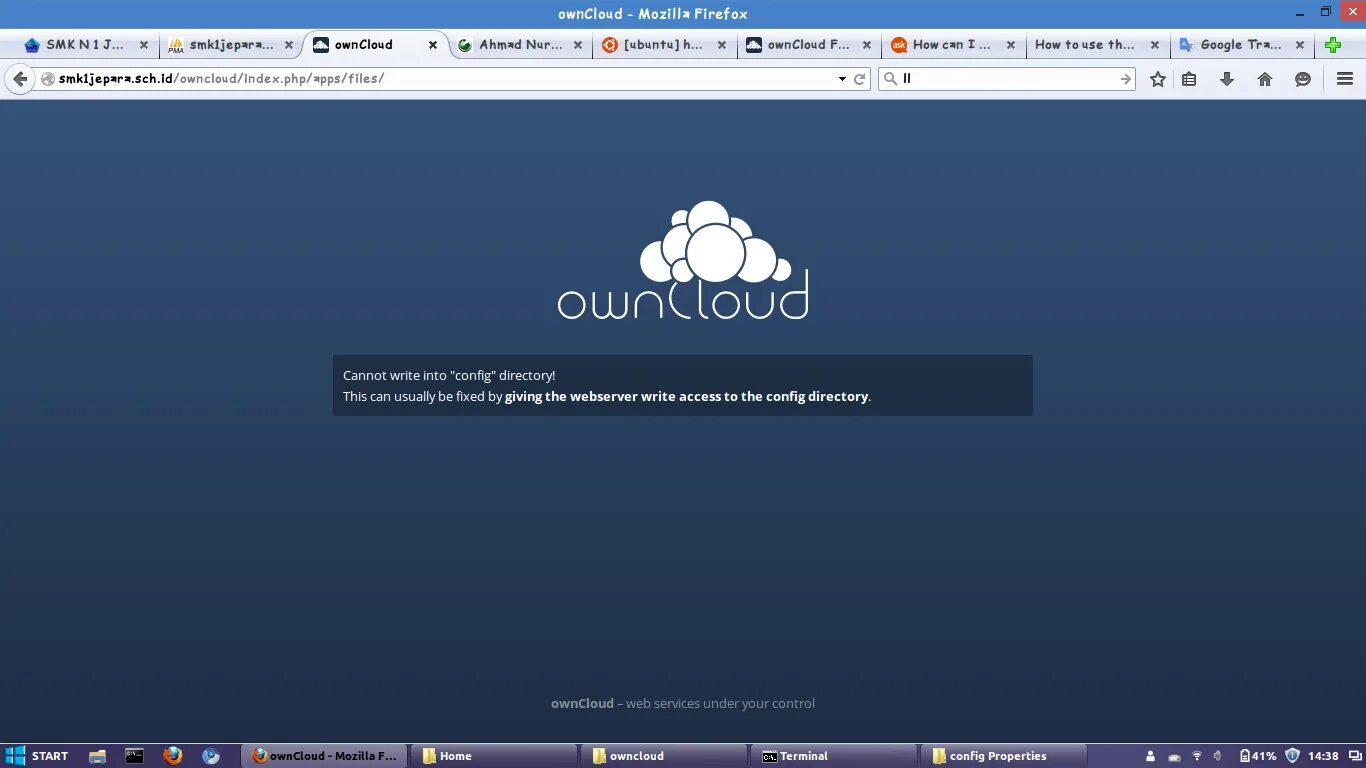1366x768 pixels.
Task: Switch to the How can I... tab
Action: coord(951,45)
